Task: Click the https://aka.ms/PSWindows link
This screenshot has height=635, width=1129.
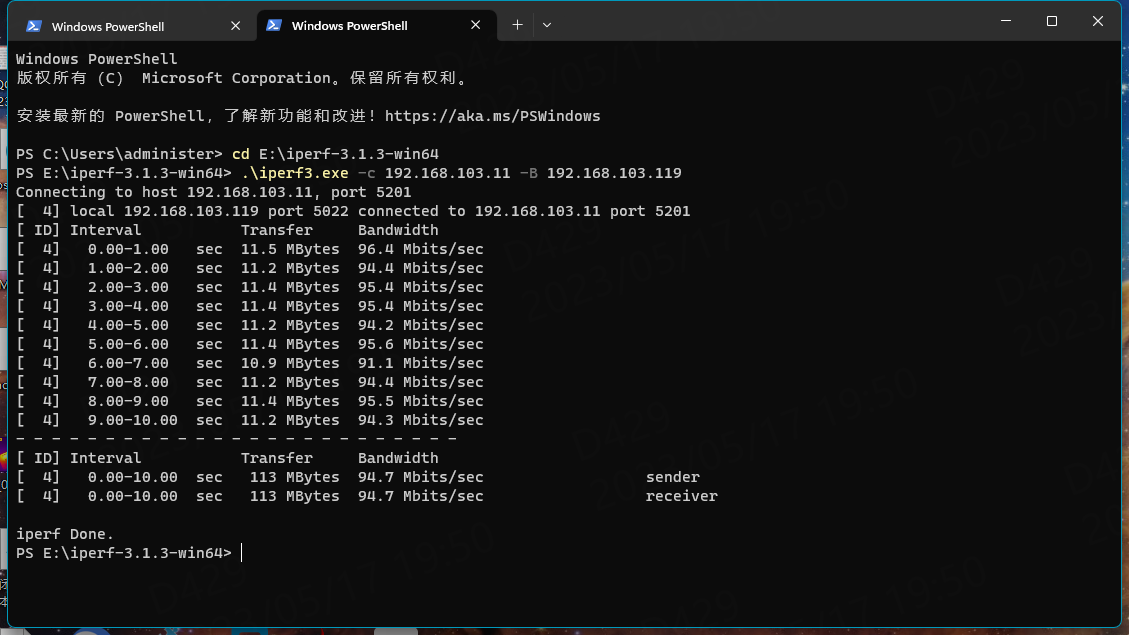Action: point(492,116)
